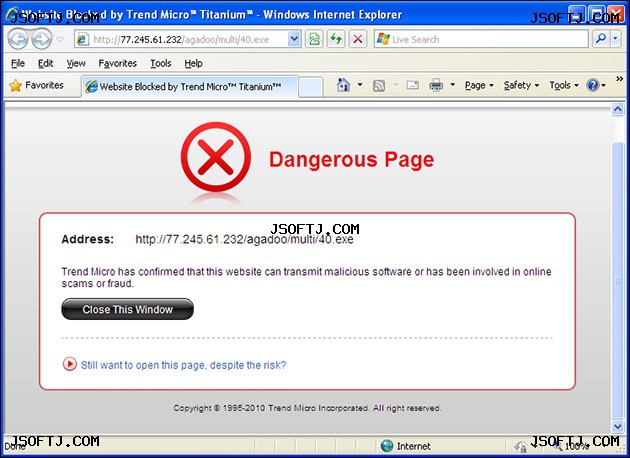Image resolution: width=630 pixels, height=458 pixels.
Task: Click the magnifier search button
Action: [601, 39]
